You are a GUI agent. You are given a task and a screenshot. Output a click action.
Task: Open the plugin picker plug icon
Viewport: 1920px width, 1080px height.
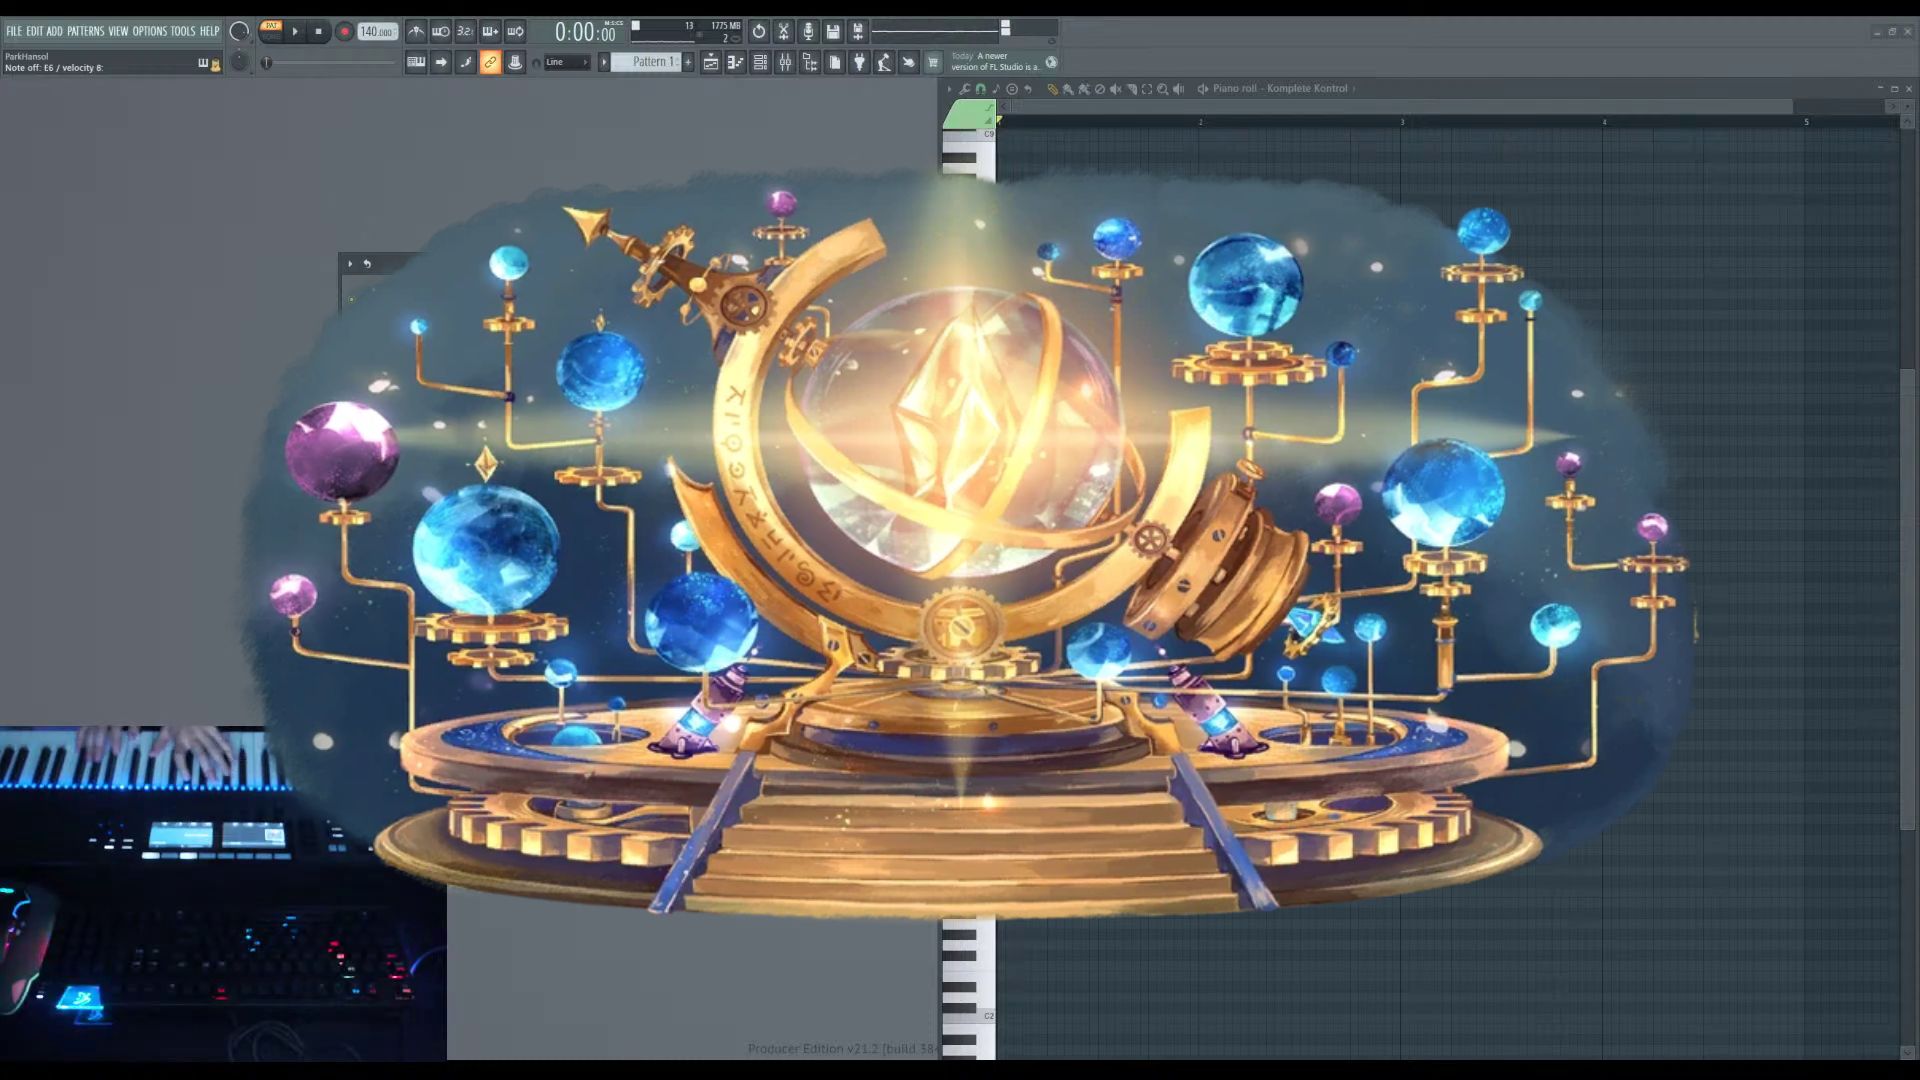point(859,62)
